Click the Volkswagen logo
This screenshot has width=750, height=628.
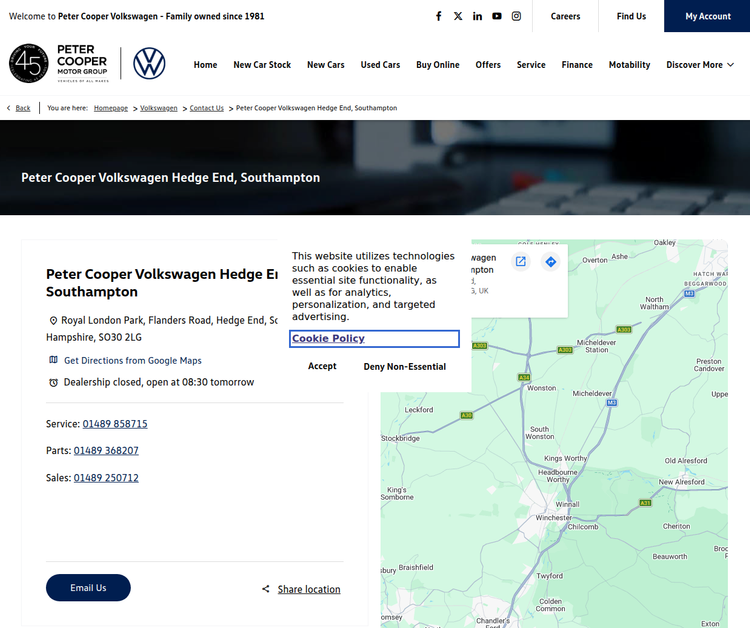(149, 63)
